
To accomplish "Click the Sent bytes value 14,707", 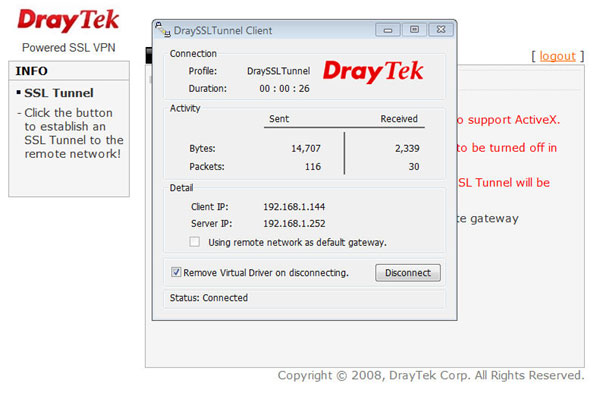I will click(x=306, y=148).
